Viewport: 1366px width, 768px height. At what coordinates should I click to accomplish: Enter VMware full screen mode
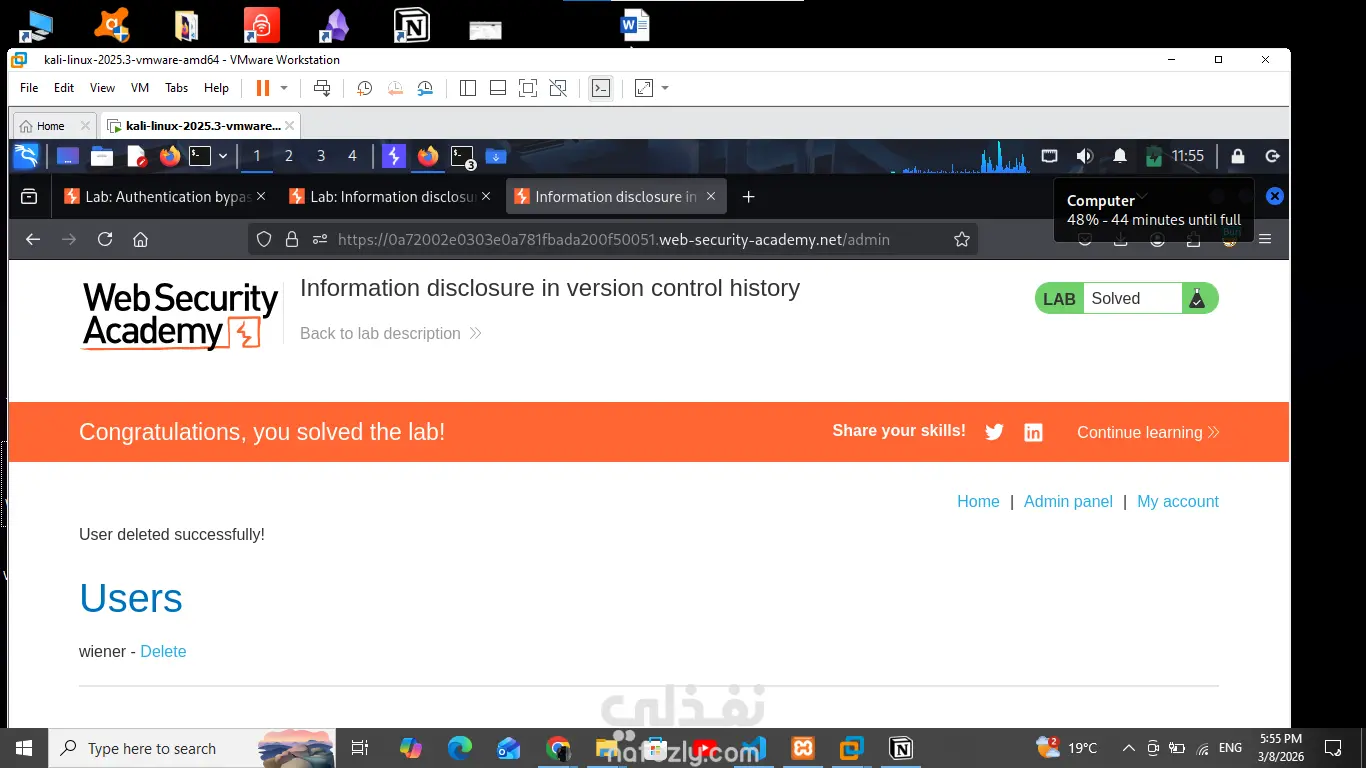tap(528, 88)
